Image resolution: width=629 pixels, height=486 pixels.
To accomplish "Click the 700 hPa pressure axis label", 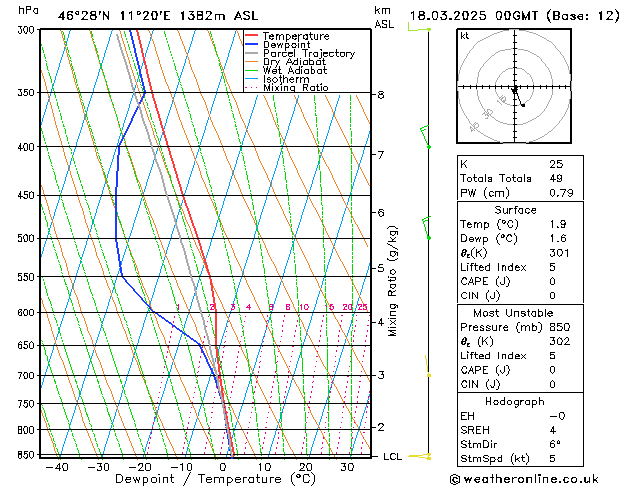I will click(x=28, y=376).
